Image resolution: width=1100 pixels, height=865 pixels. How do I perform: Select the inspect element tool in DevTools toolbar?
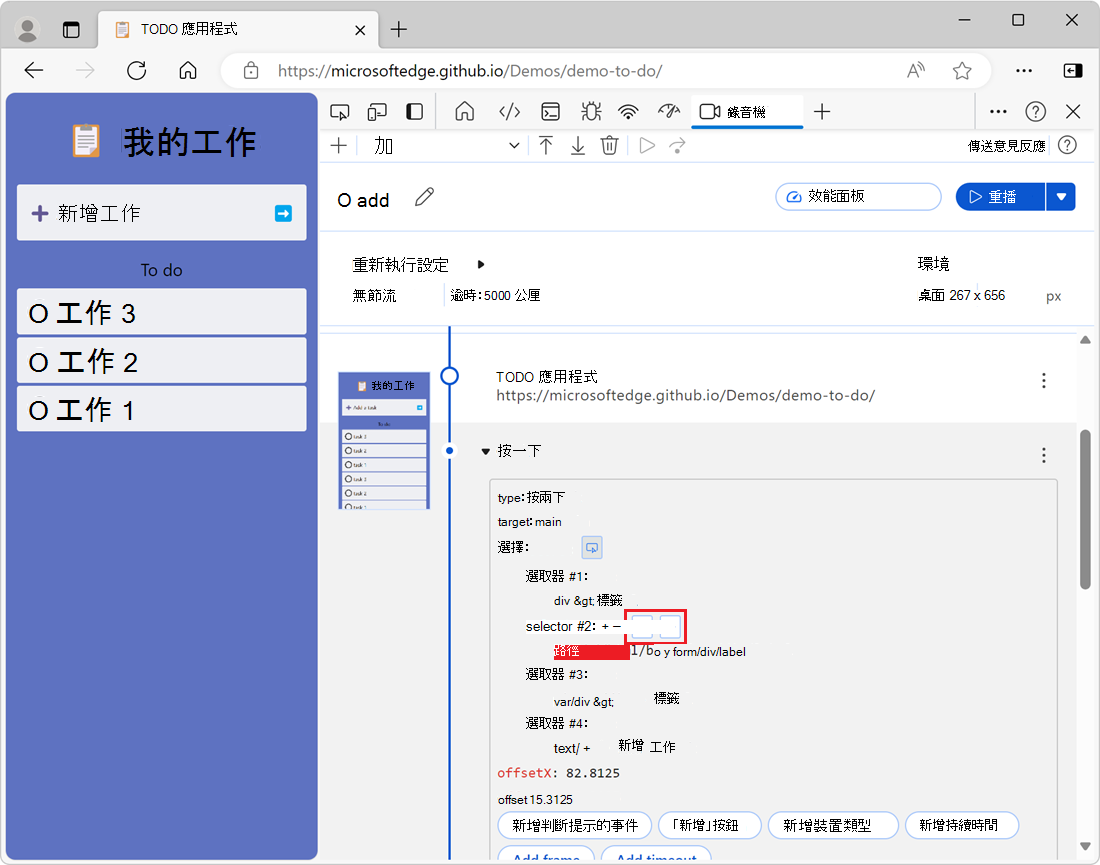[340, 111]
